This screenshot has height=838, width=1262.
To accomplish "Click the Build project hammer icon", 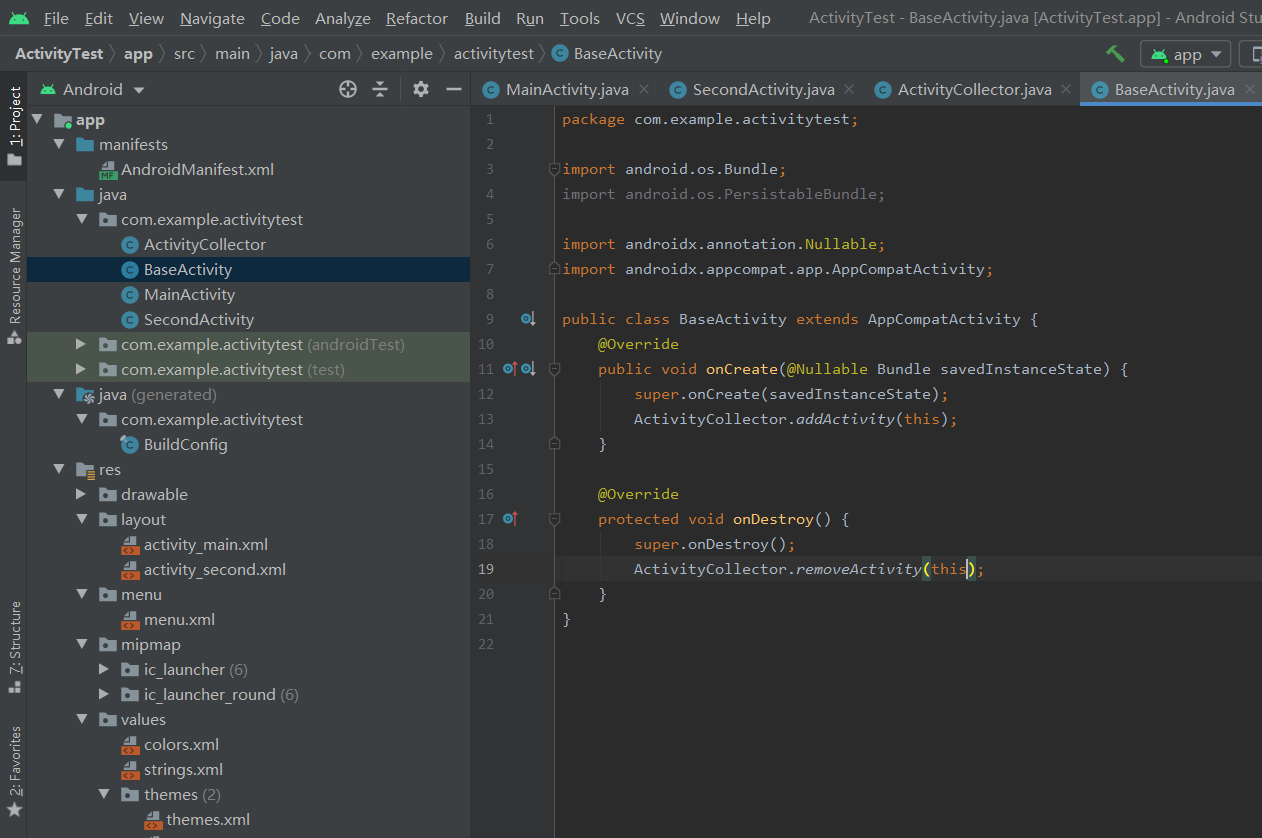I will pos(1115,54).
